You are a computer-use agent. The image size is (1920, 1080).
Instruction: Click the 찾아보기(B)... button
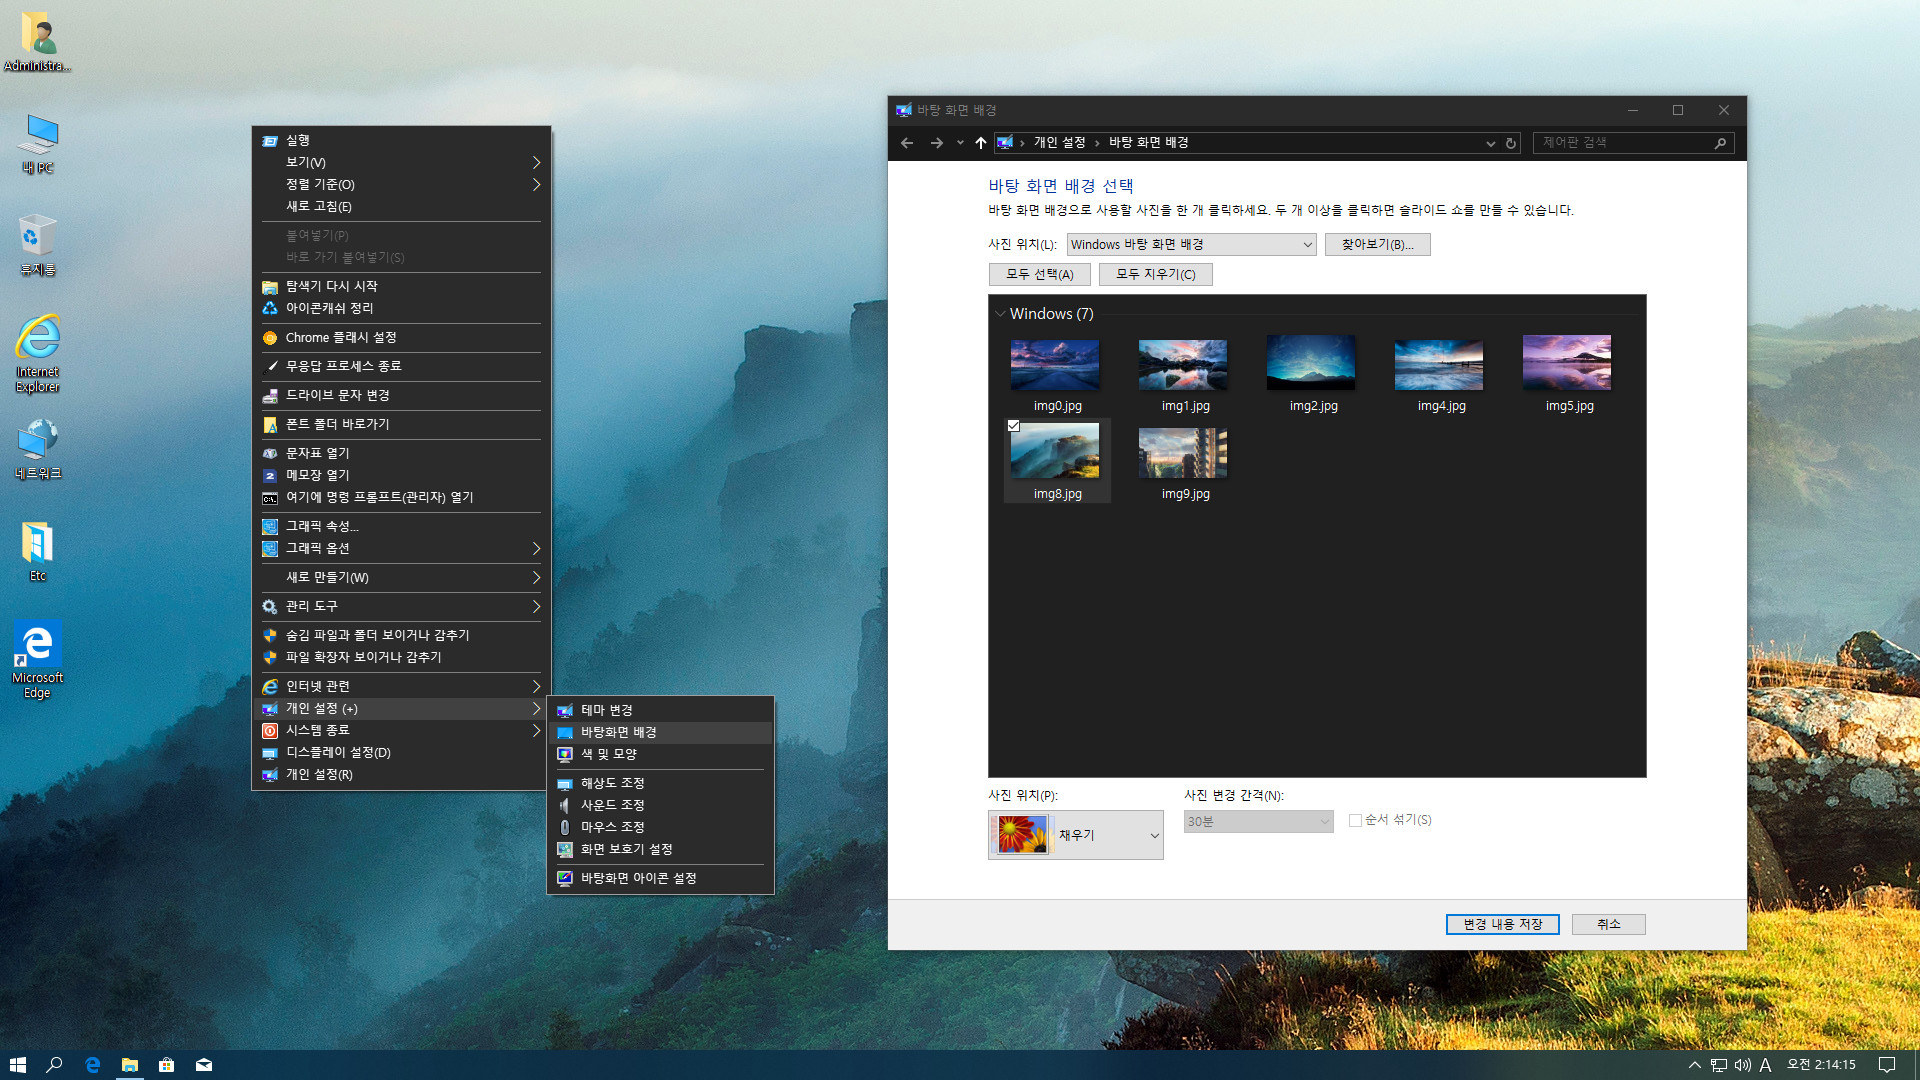point(1377,245)
